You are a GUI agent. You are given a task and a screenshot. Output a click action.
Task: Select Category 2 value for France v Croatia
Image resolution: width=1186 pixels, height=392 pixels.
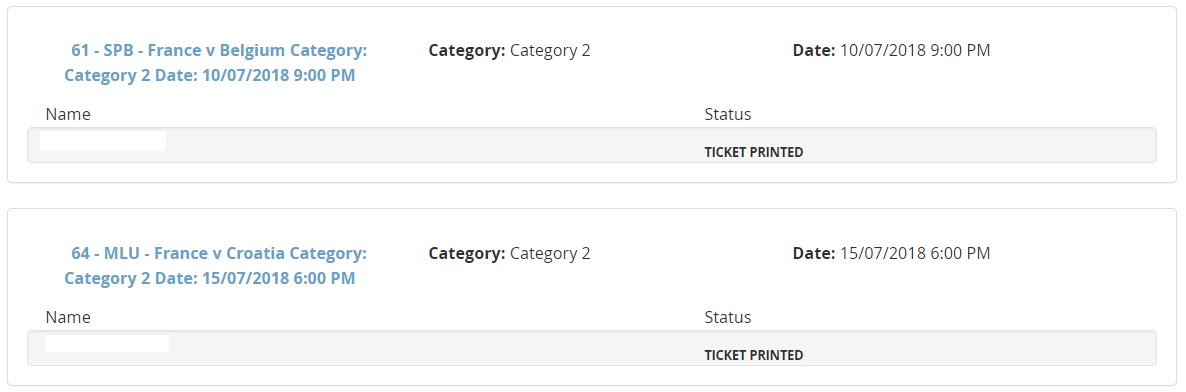click(551, 254)
